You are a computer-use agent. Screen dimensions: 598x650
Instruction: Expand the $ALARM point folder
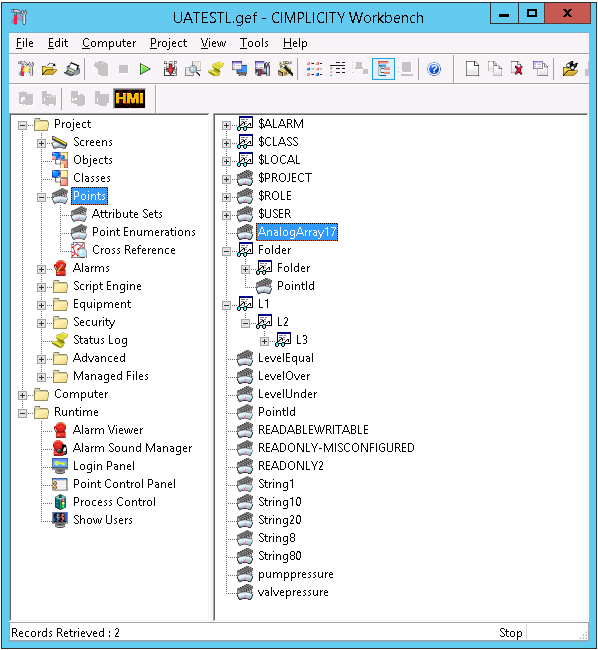click(x=226, y=125)
